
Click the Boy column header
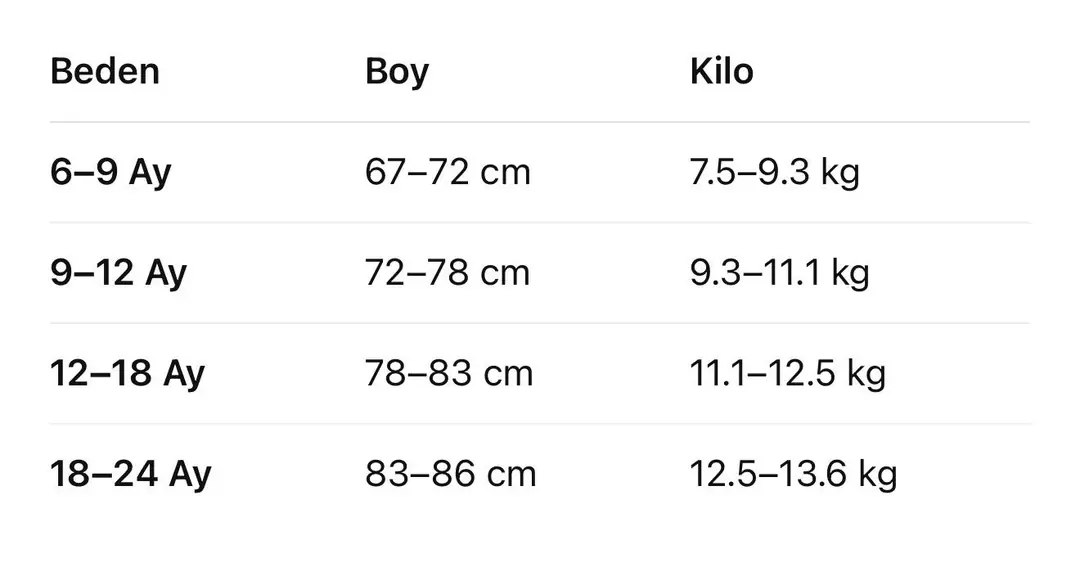[397, 72]
